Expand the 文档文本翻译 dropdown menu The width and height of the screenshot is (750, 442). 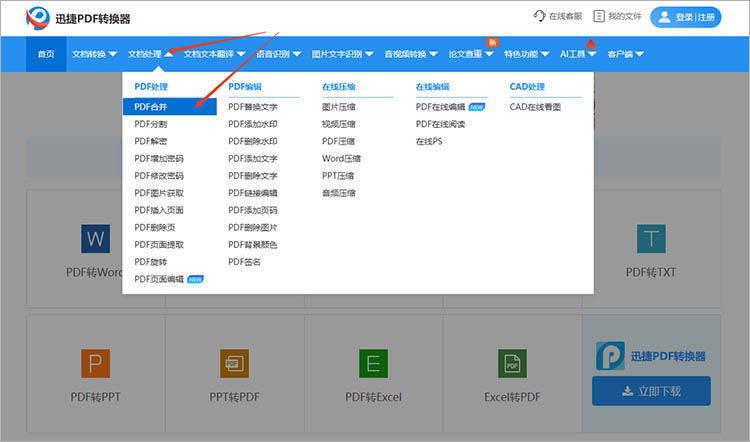click(x=214, y=54)
